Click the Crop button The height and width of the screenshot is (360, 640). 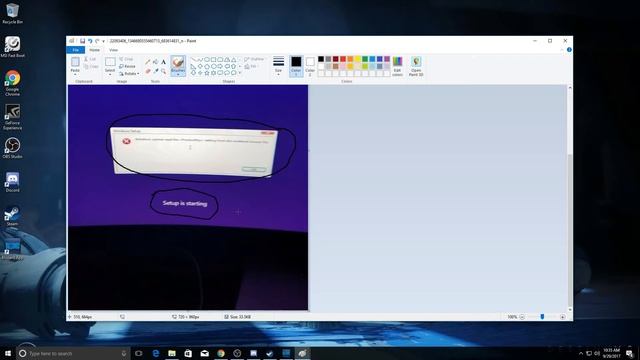(x=127, y=59)
